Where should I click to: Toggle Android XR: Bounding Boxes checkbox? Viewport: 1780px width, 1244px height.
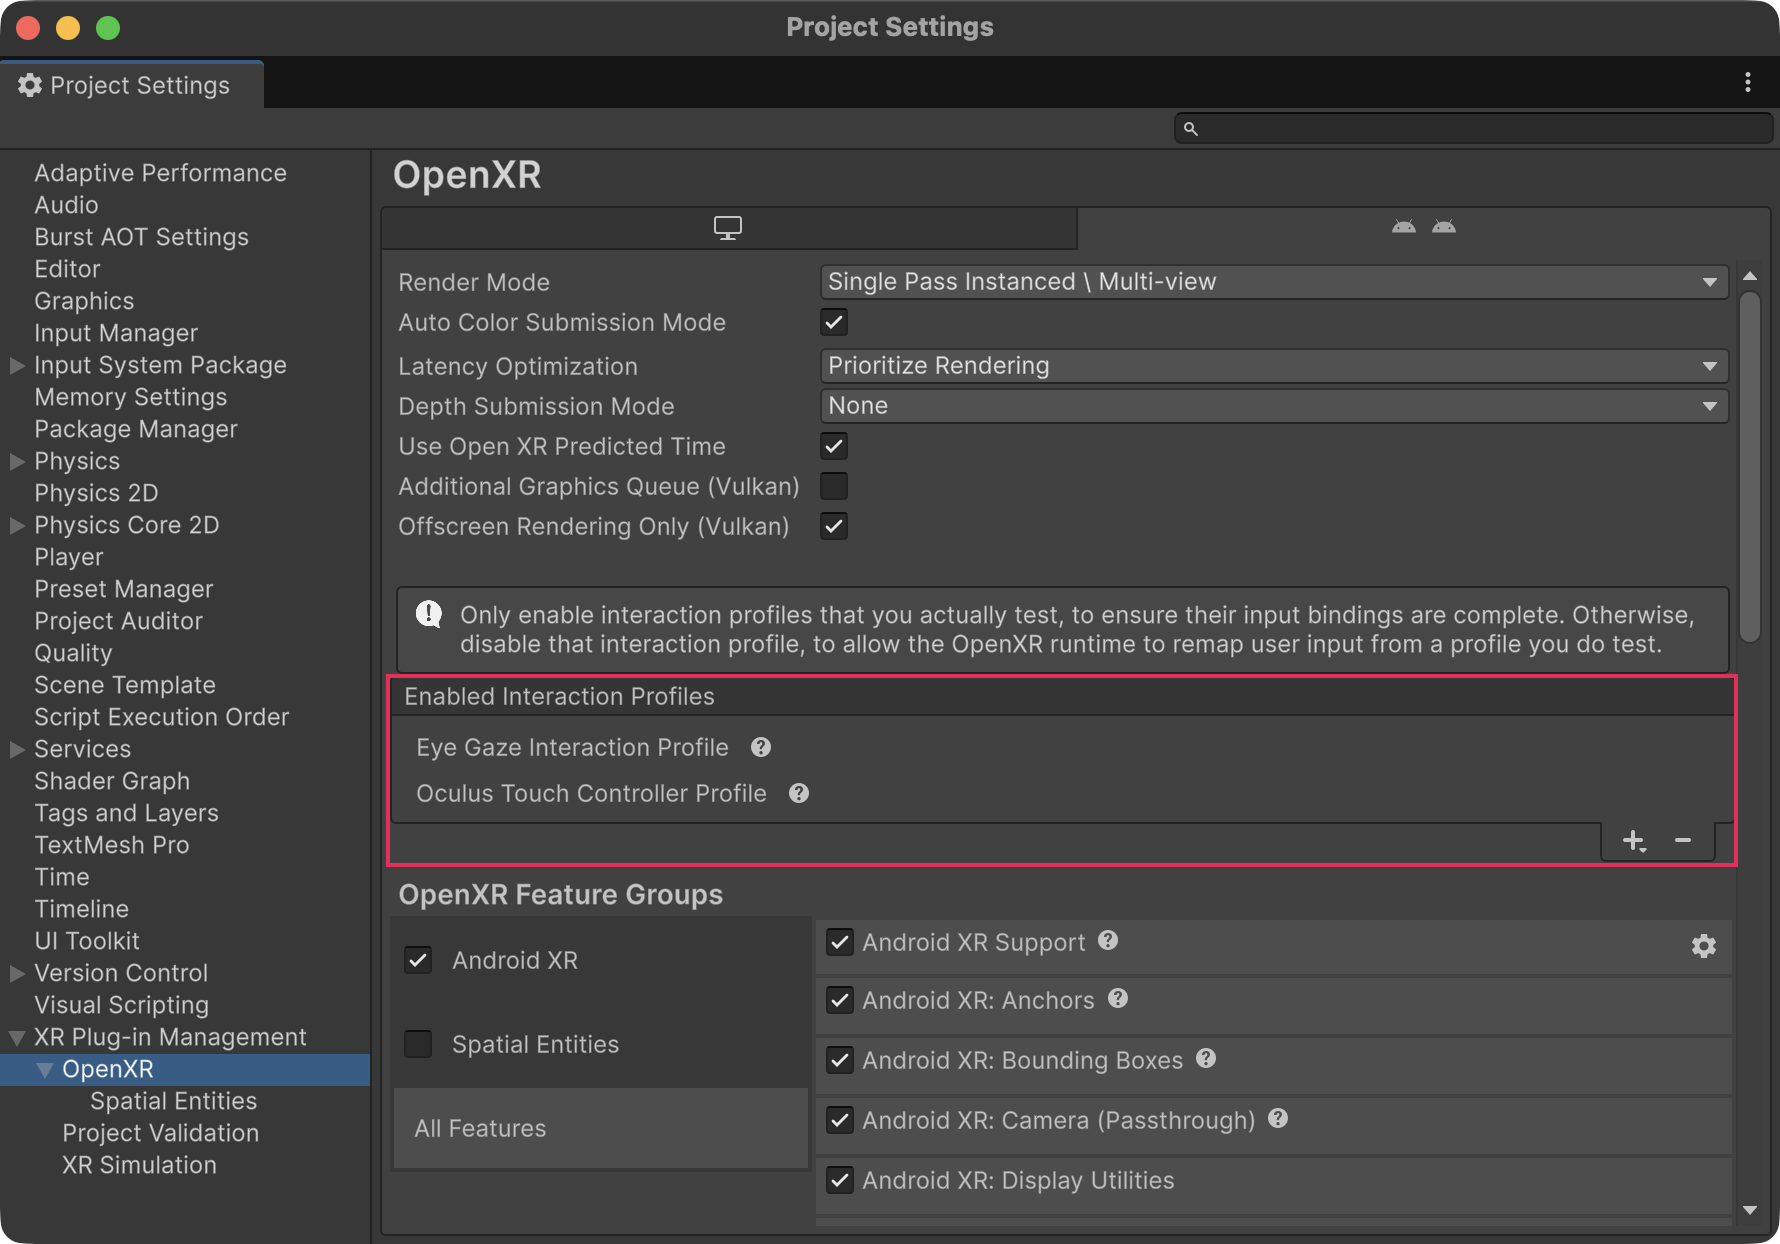tap(840, 1060)
